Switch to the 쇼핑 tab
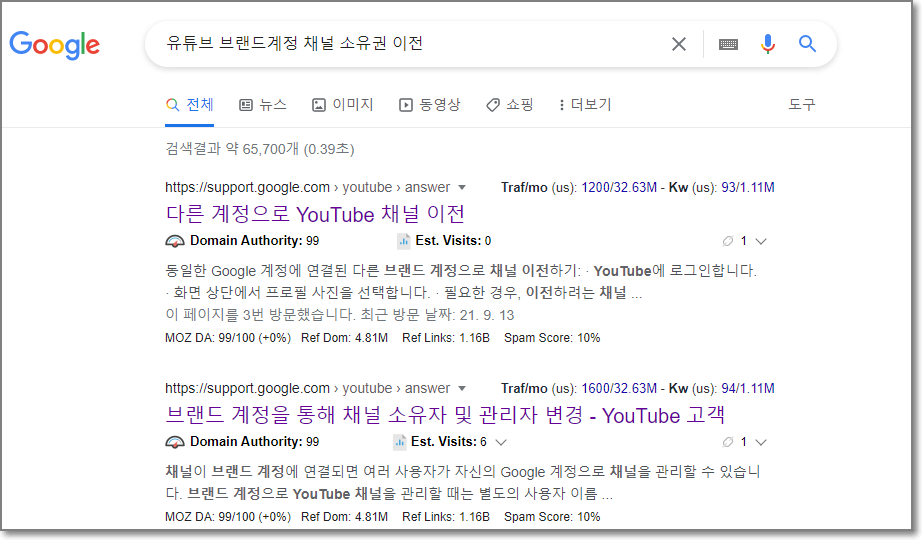Screen dimensions: 922x540 point(510,105)
